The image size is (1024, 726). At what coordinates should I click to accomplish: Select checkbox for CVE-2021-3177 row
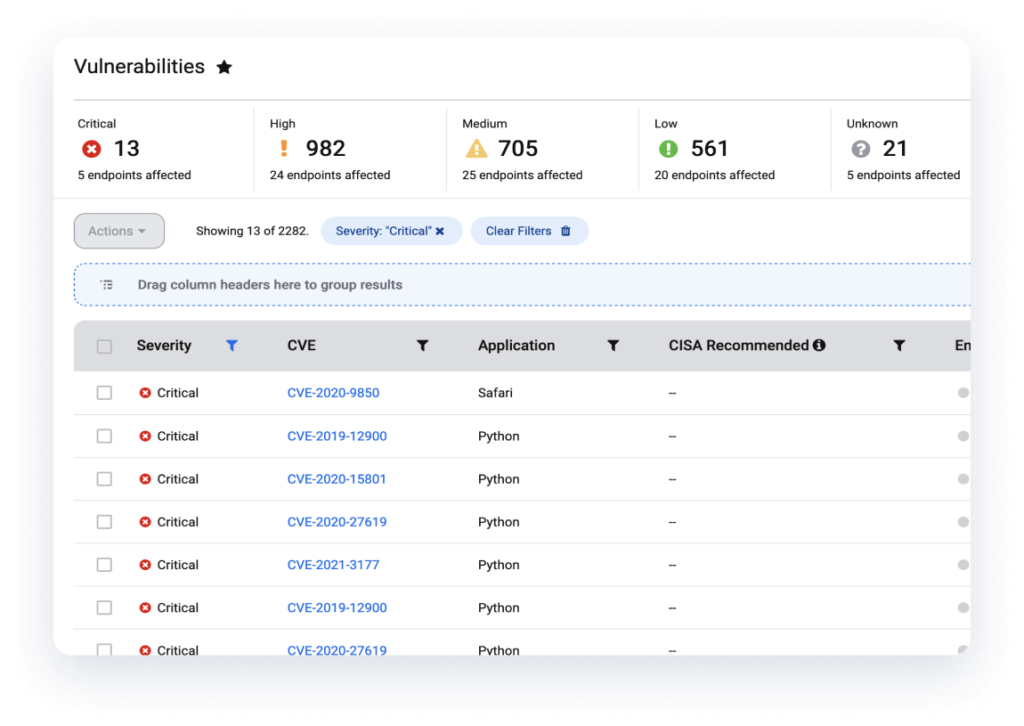[104, 565]
